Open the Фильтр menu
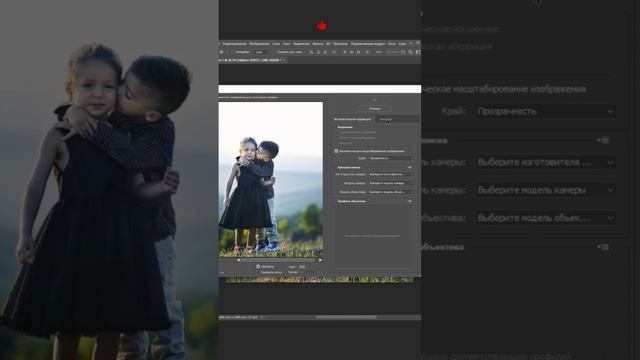 (x=318, y=44)
